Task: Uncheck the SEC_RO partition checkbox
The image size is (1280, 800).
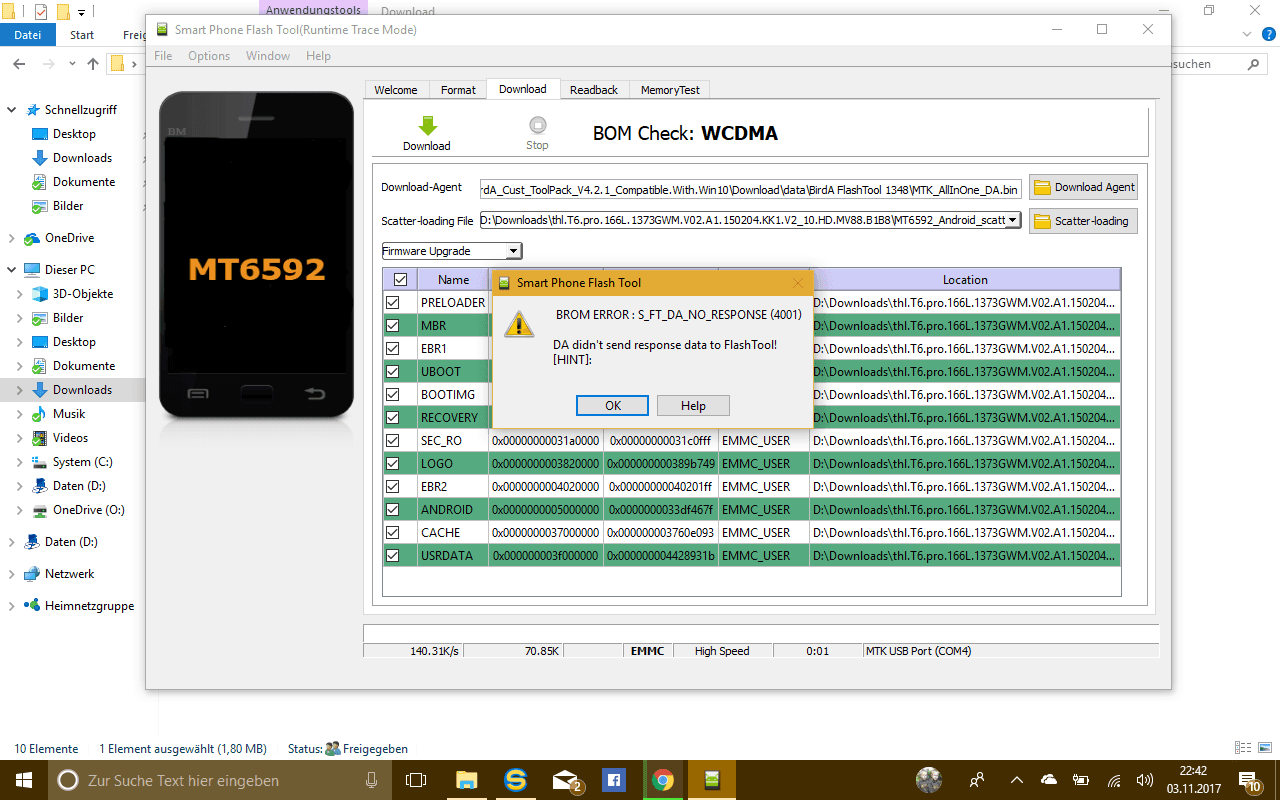Action: click(x=393, y=440)
